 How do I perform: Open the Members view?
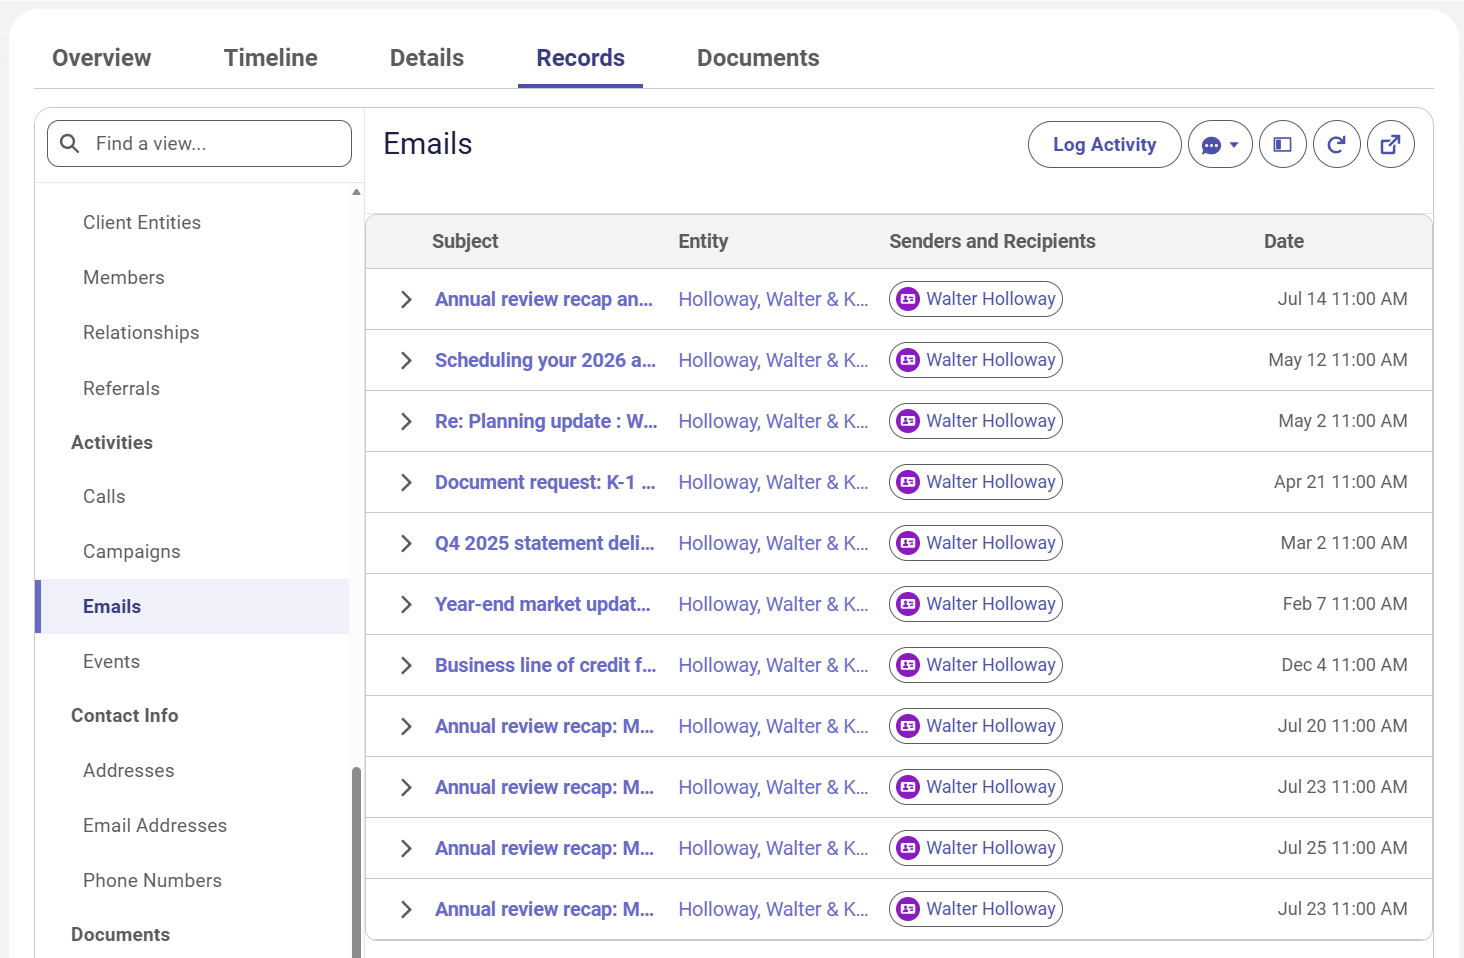(x=124, y=278)
